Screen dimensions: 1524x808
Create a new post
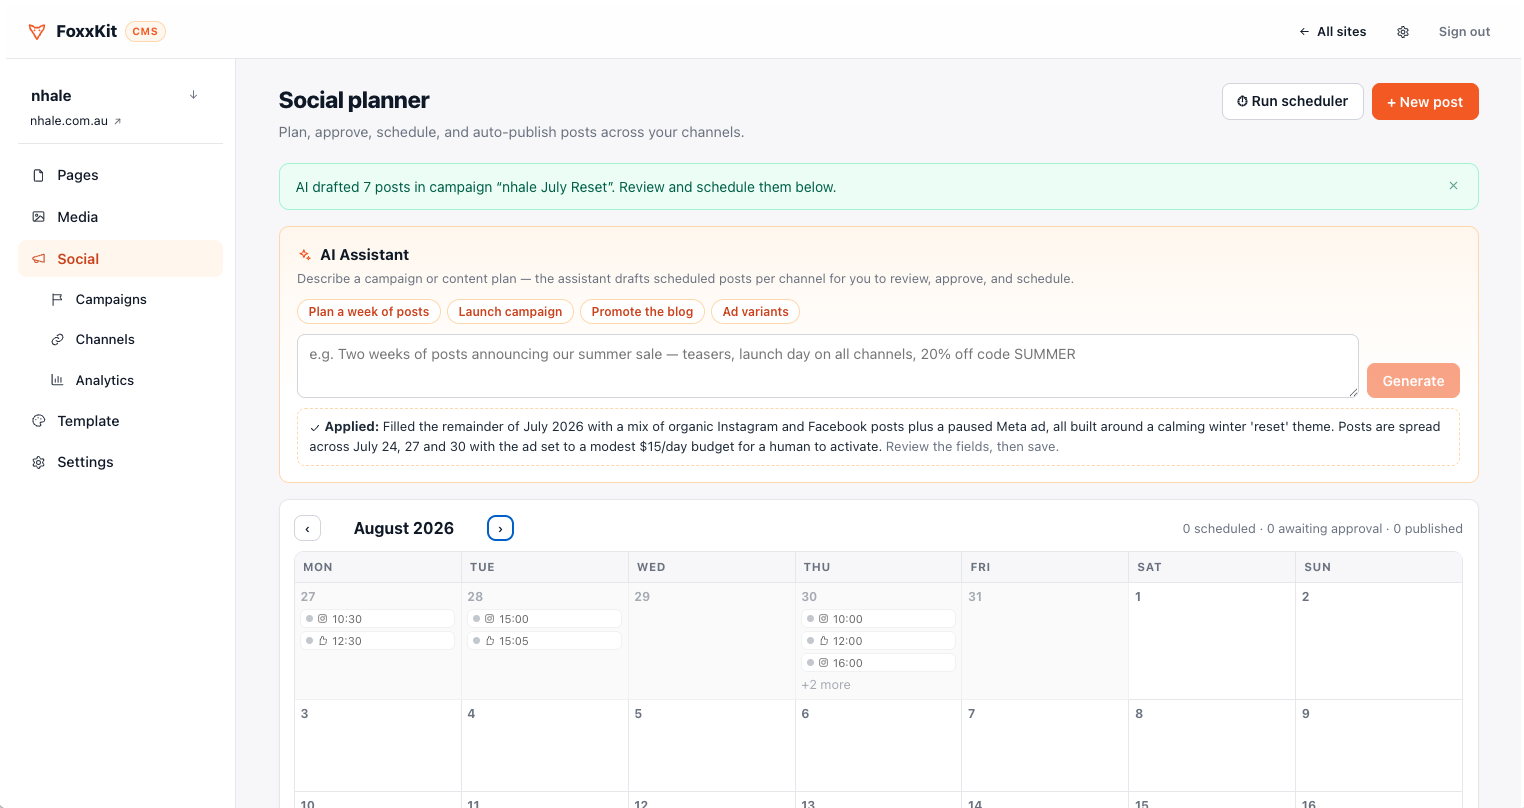(1425, 101)
